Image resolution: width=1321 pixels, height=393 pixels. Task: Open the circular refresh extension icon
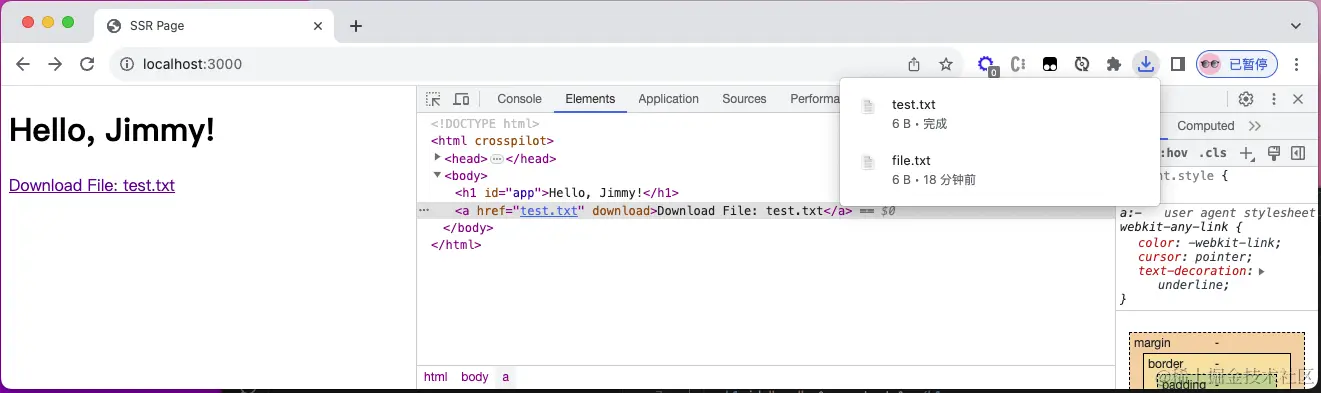(x=1081, y=64)
